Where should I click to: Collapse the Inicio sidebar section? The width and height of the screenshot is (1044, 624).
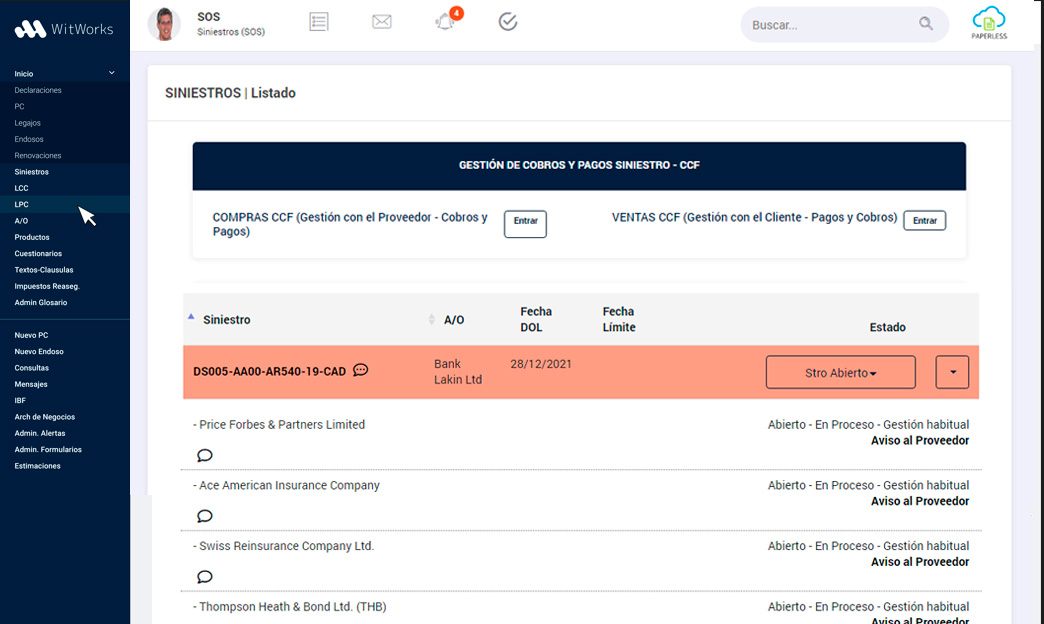point(111,73)
